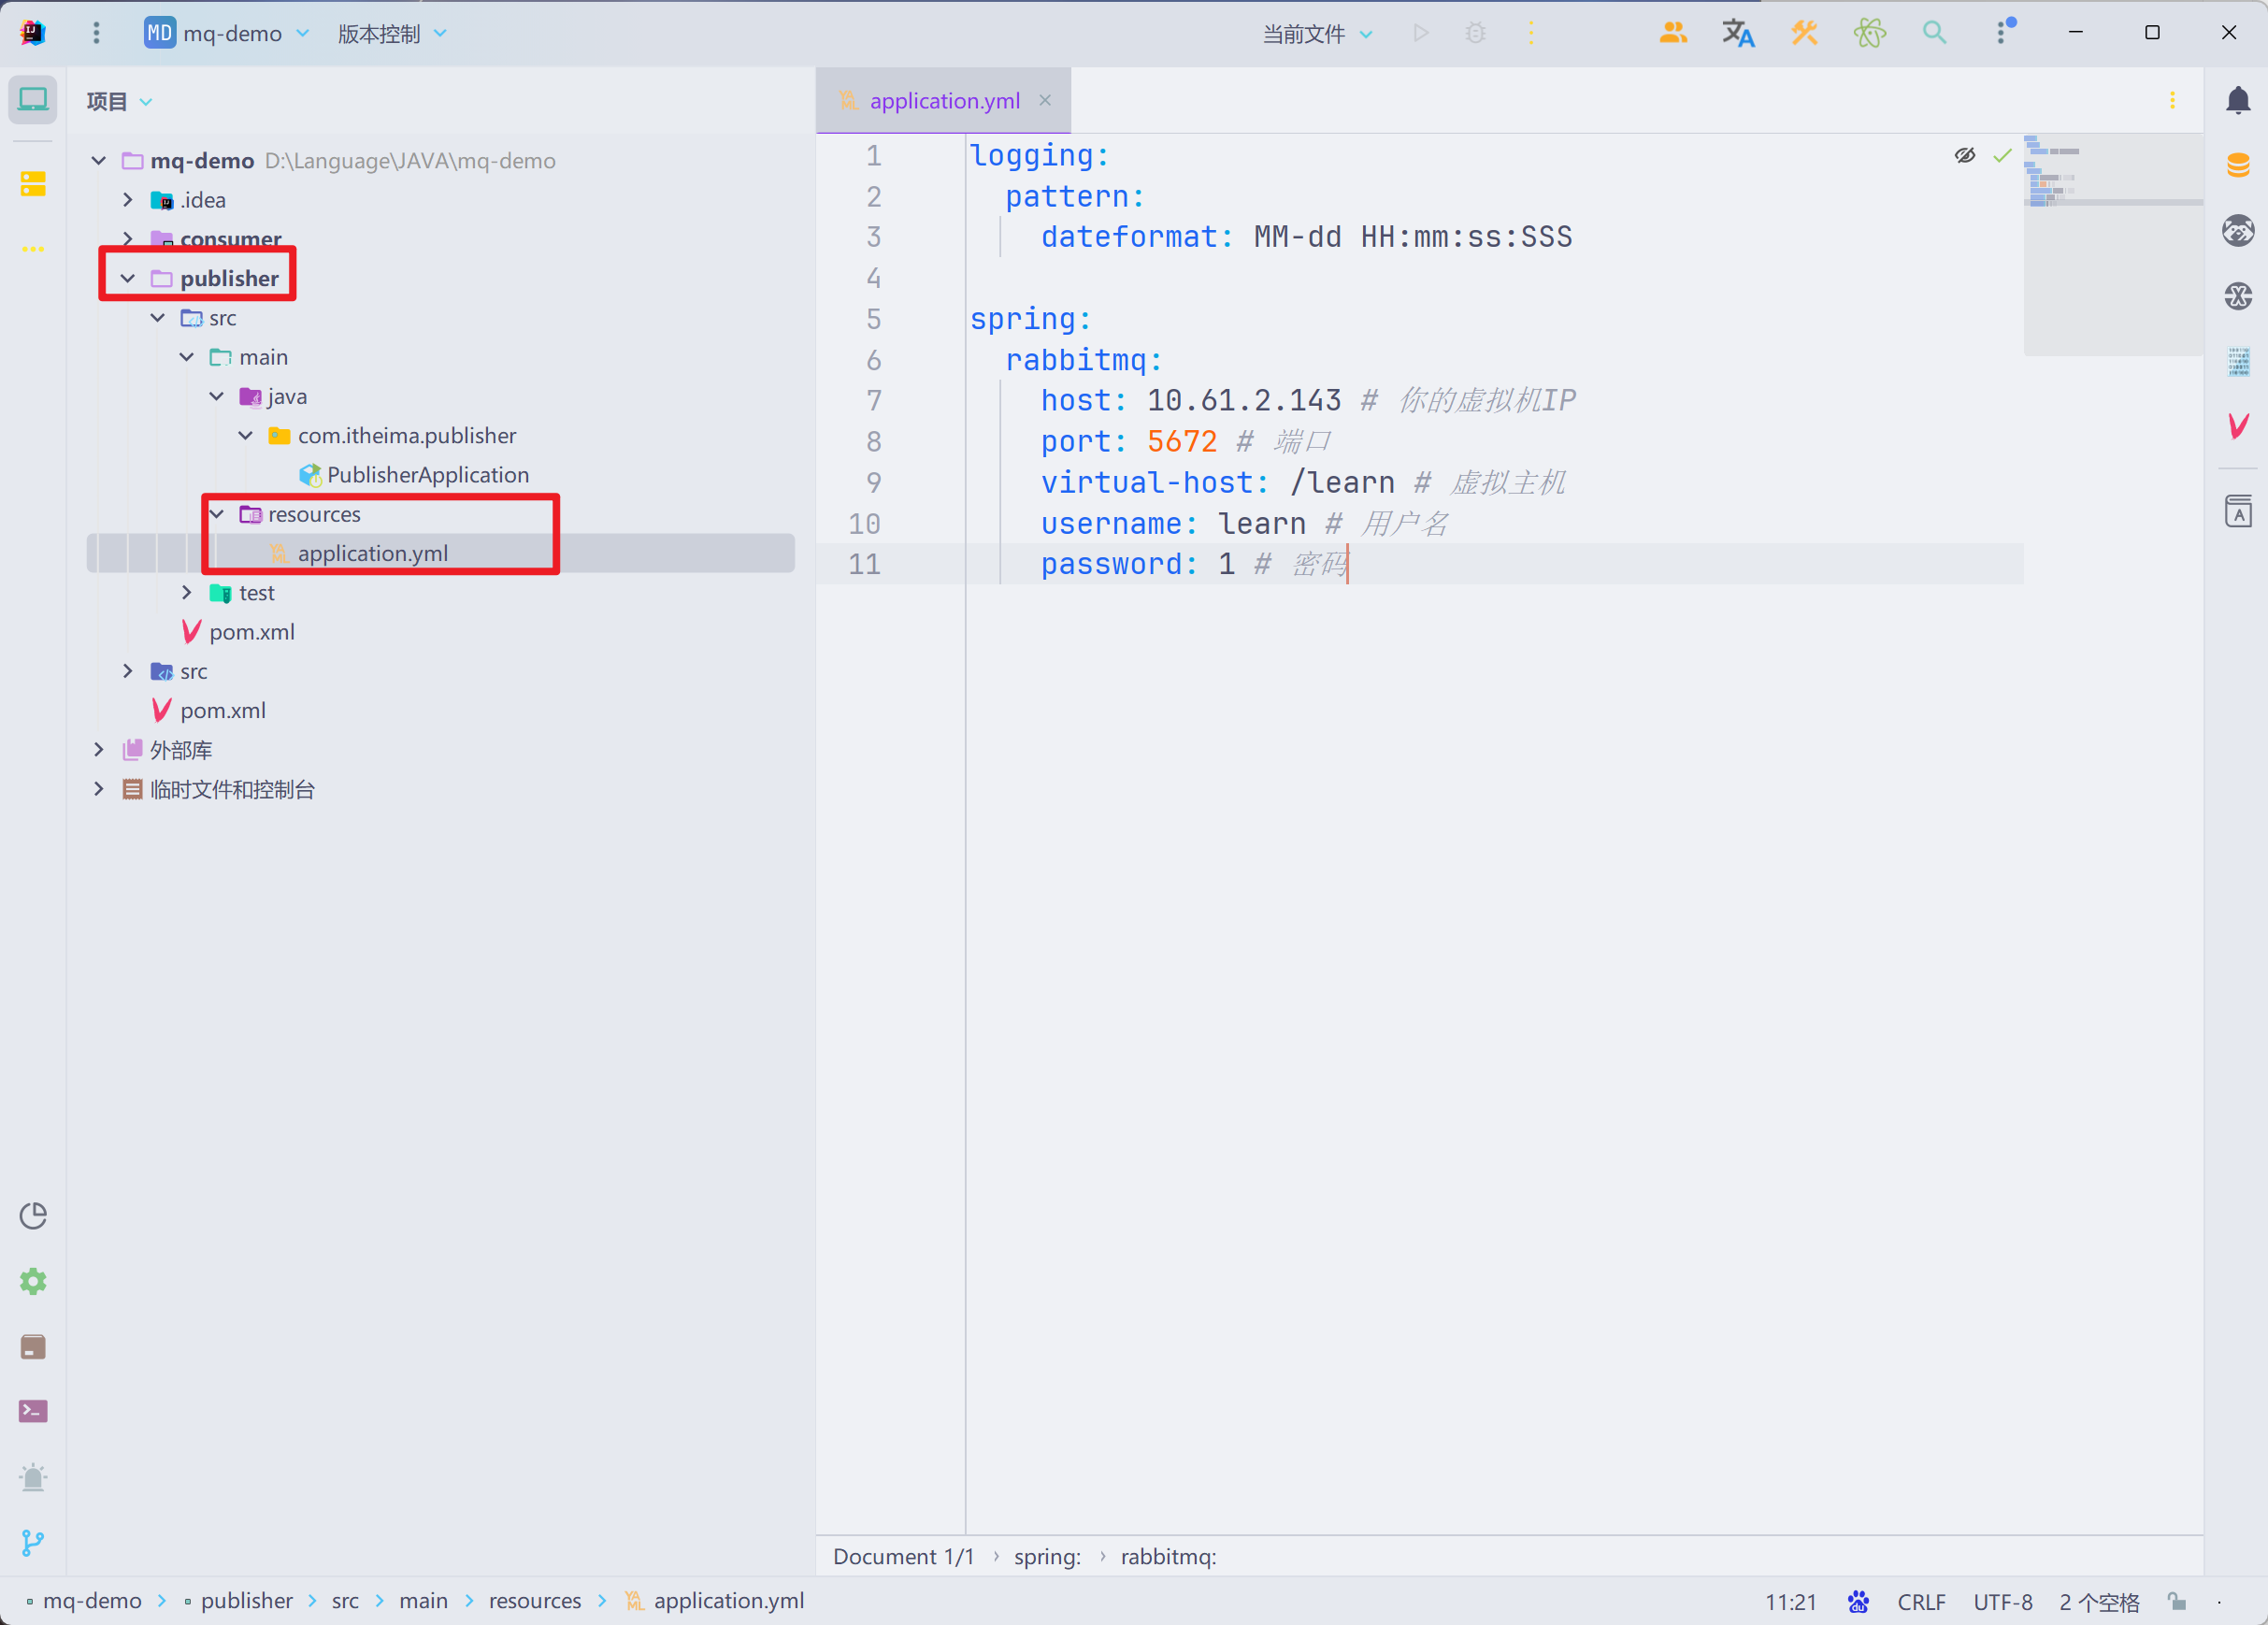This screenshot has height=1625, width=2268.
Task: Click 11:21 caret position indicator
Action: (x=1790, y=1601)
